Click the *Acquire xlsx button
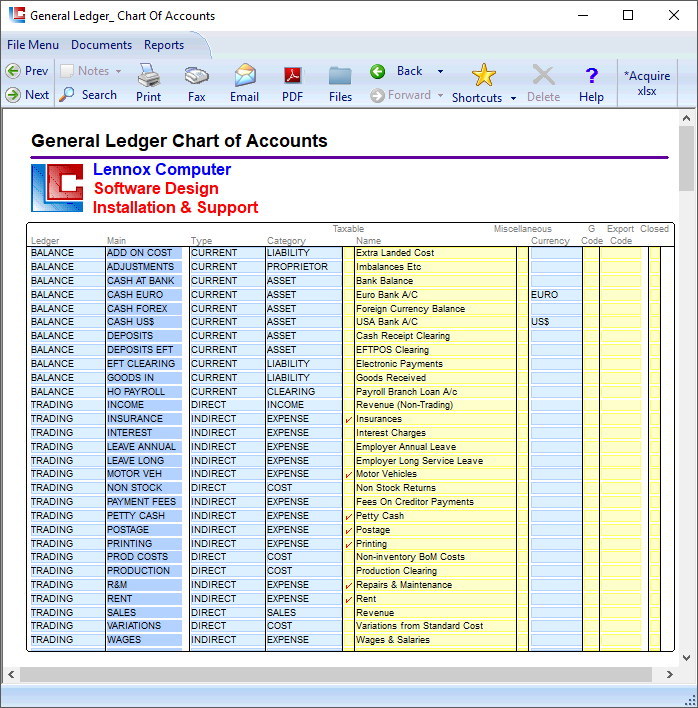This screenshot has width=698, height=708. (647, 83)
